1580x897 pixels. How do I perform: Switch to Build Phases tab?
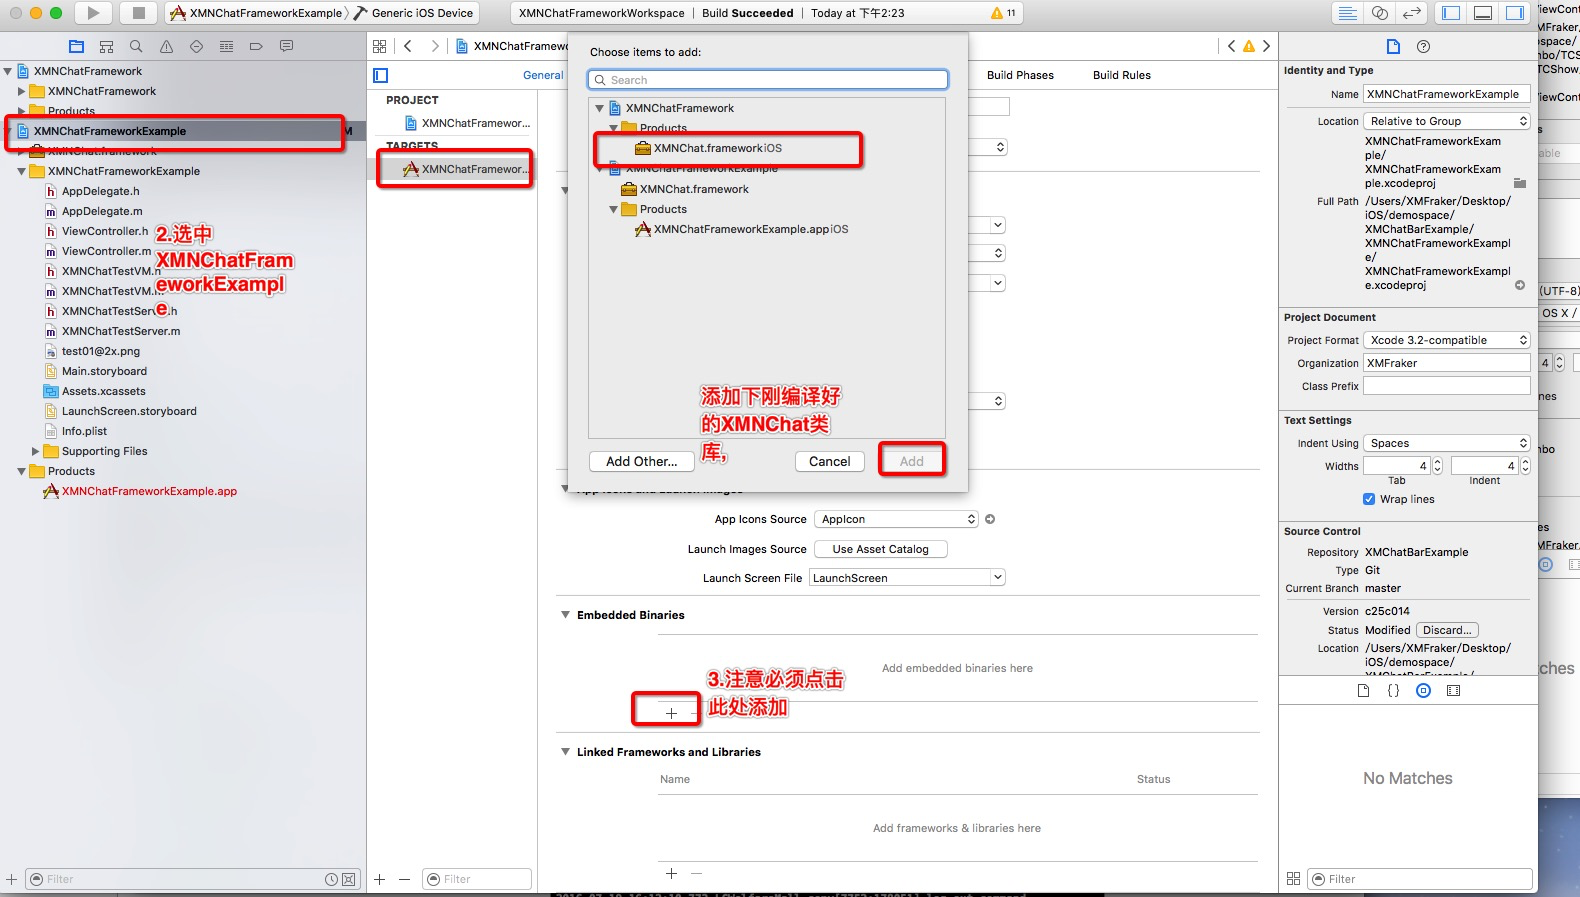click(1020, 75)
